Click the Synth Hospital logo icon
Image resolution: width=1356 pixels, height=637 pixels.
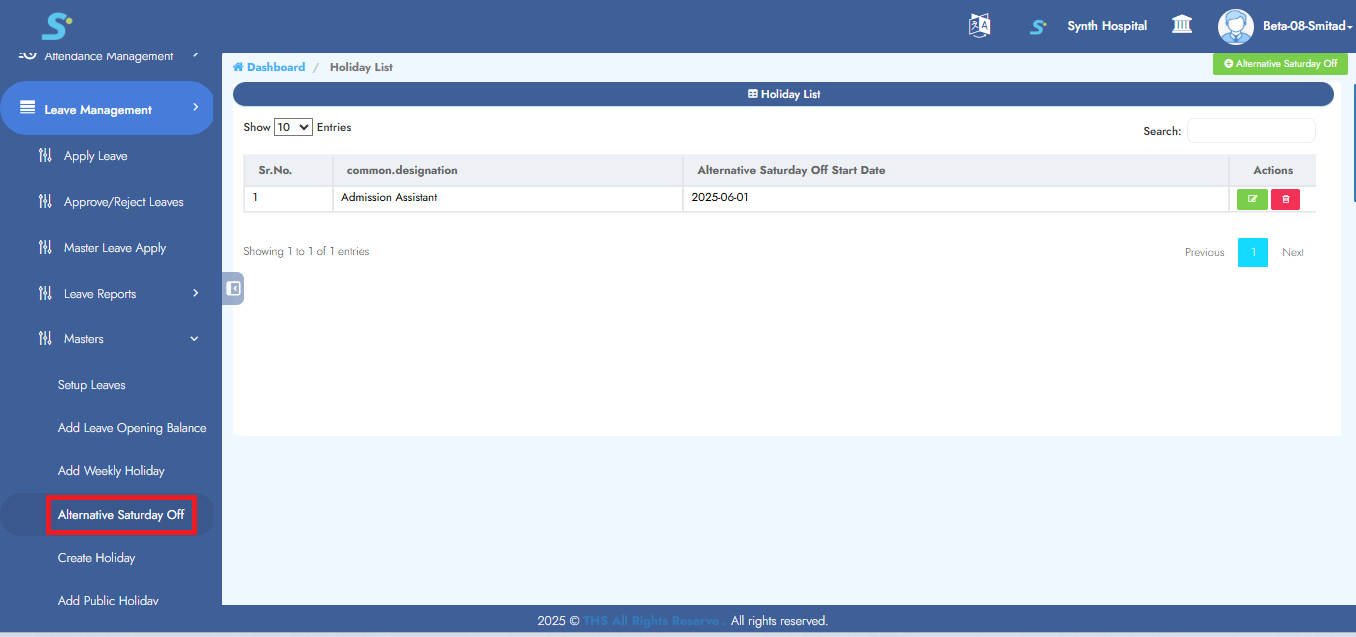(1038, 27)
